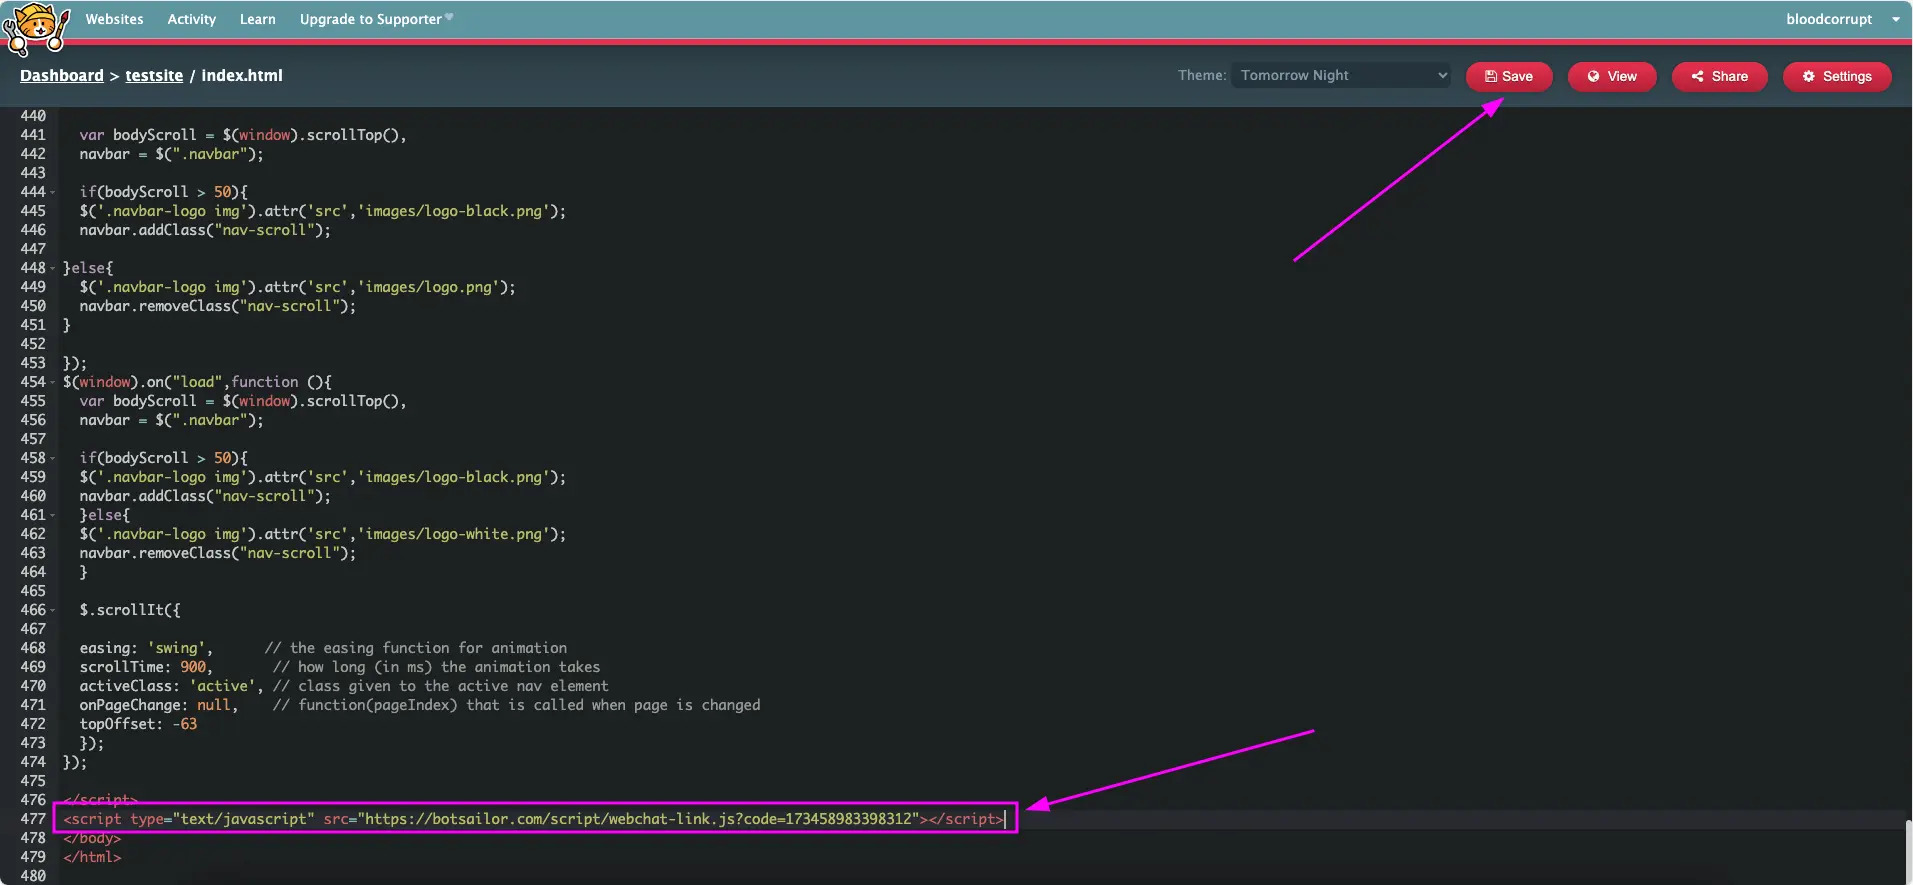1913x885 pixels.
Task: Open the editor Settings button
Action: coord(1837,76)
